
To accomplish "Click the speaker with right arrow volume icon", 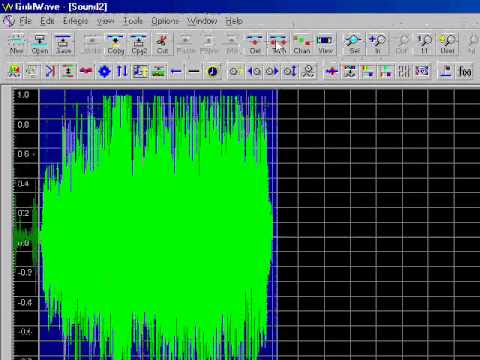I will (272, 71).
